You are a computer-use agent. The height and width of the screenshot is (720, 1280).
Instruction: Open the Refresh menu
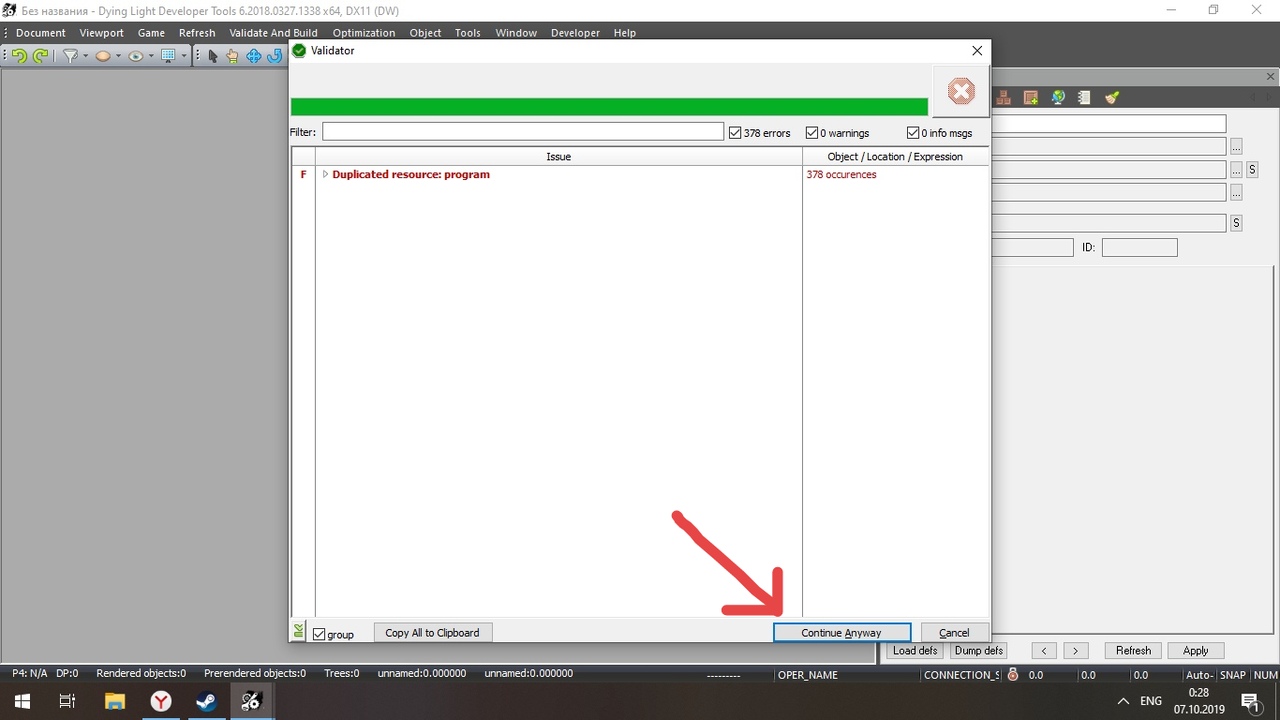[197, 33]
